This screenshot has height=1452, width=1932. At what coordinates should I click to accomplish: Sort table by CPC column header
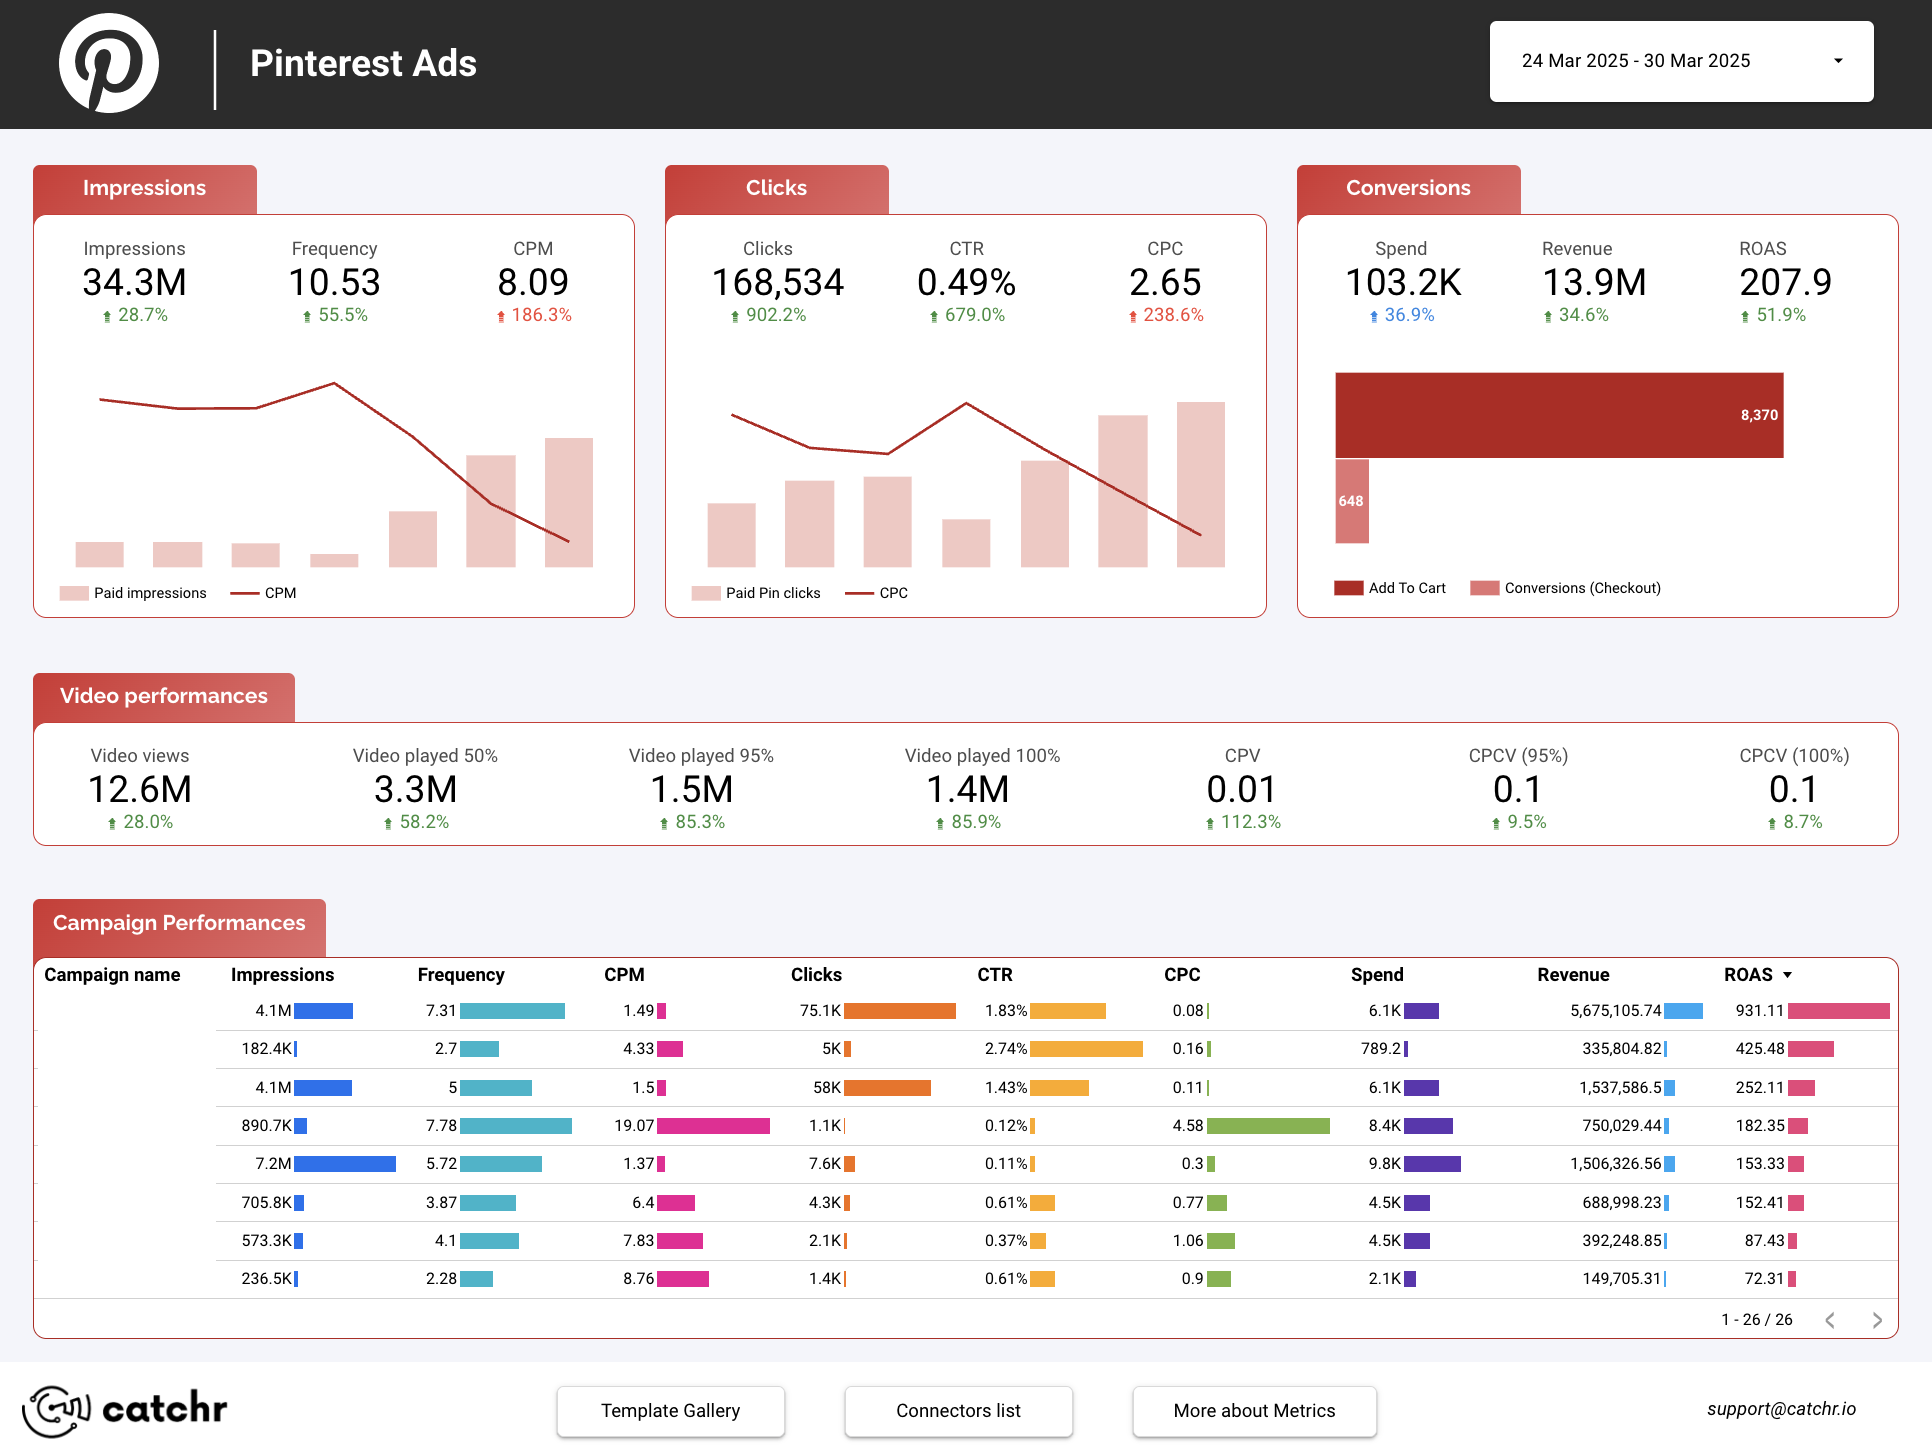coord(1182,975)
